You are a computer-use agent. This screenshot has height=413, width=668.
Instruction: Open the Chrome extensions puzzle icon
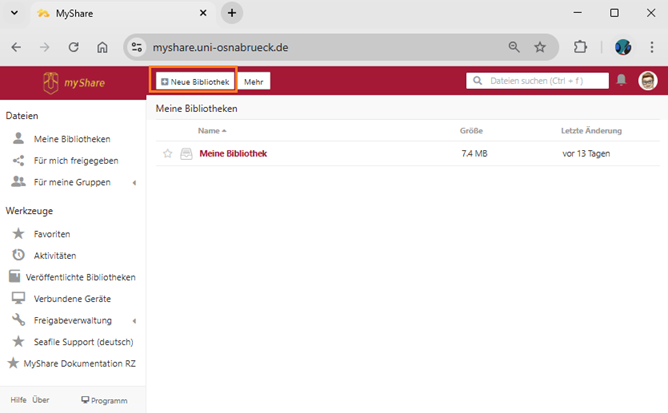tap(580, 47)
